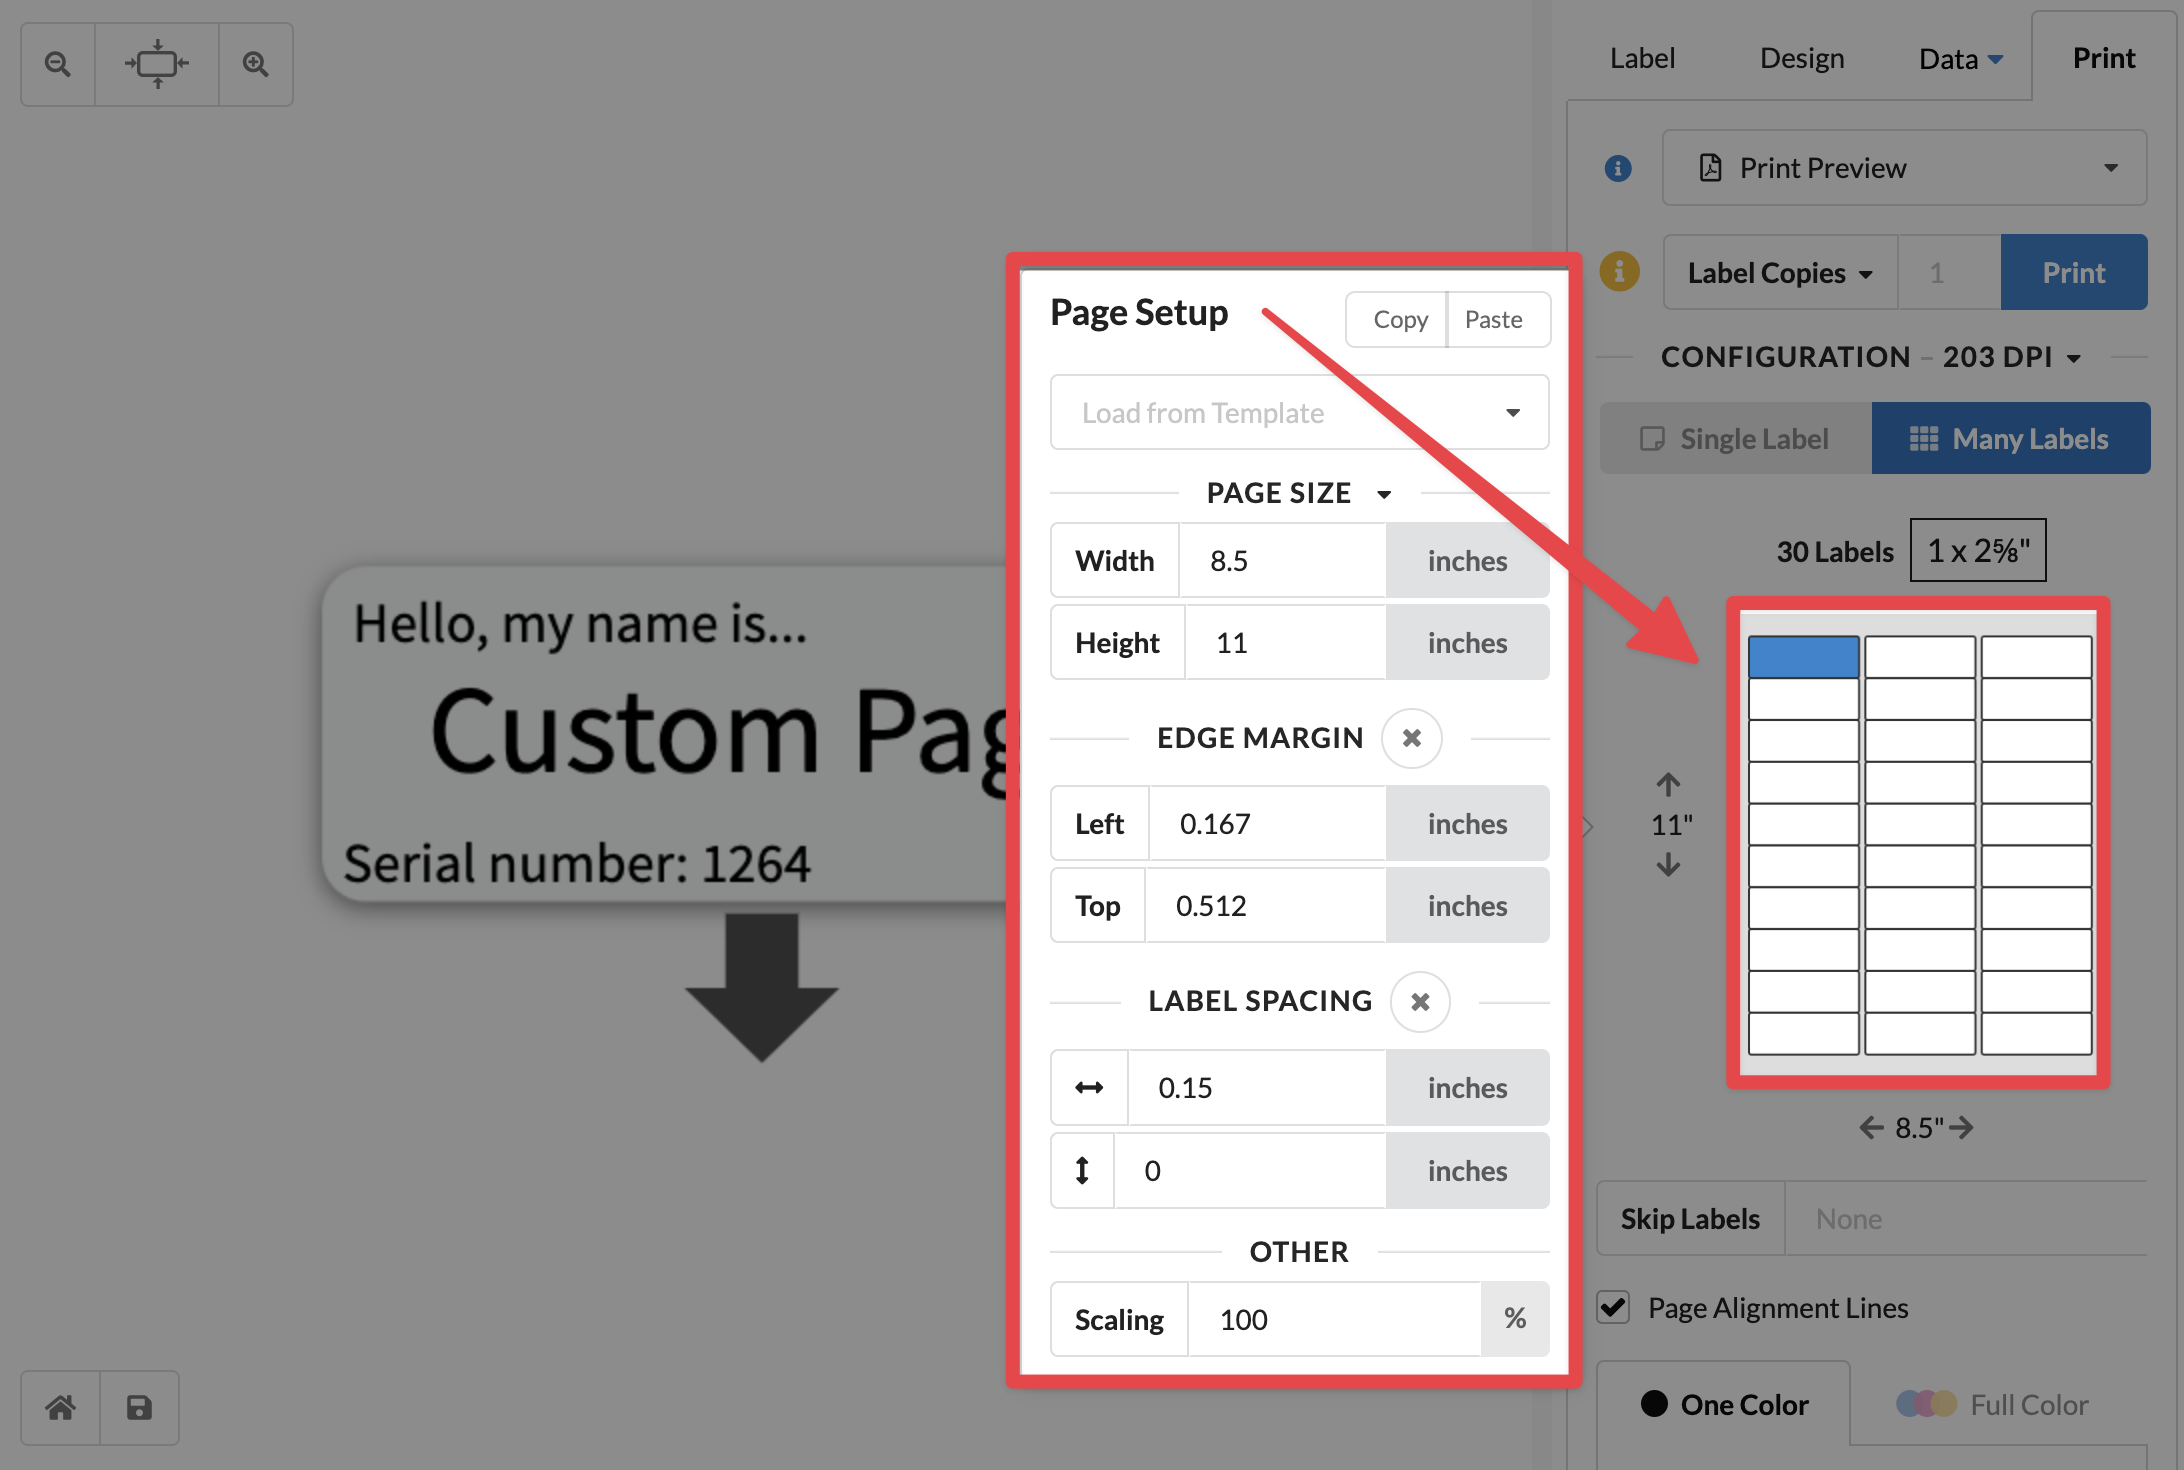This screenshot has height=1470, width=2184.
Task: Expand the Print Preview dropdown
Action: click(x=1904, y=168)
